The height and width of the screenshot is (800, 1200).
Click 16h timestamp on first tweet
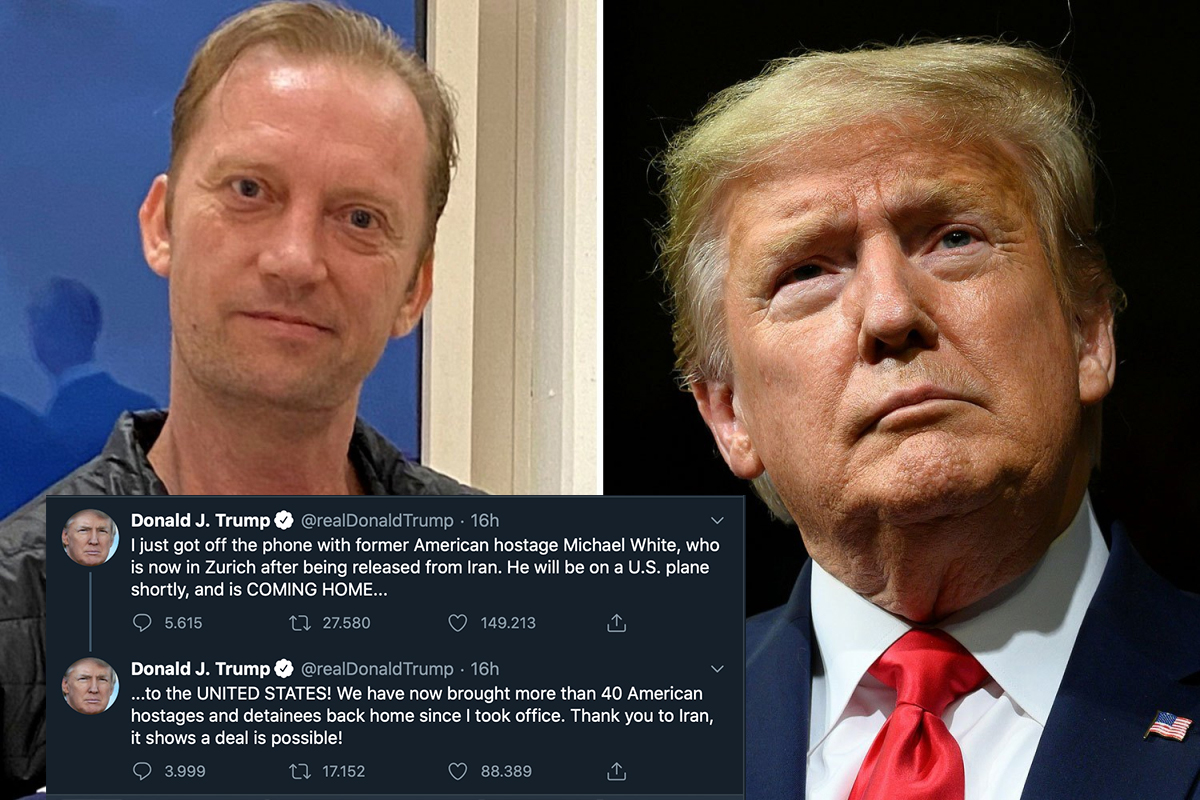[x=485, y=520]
